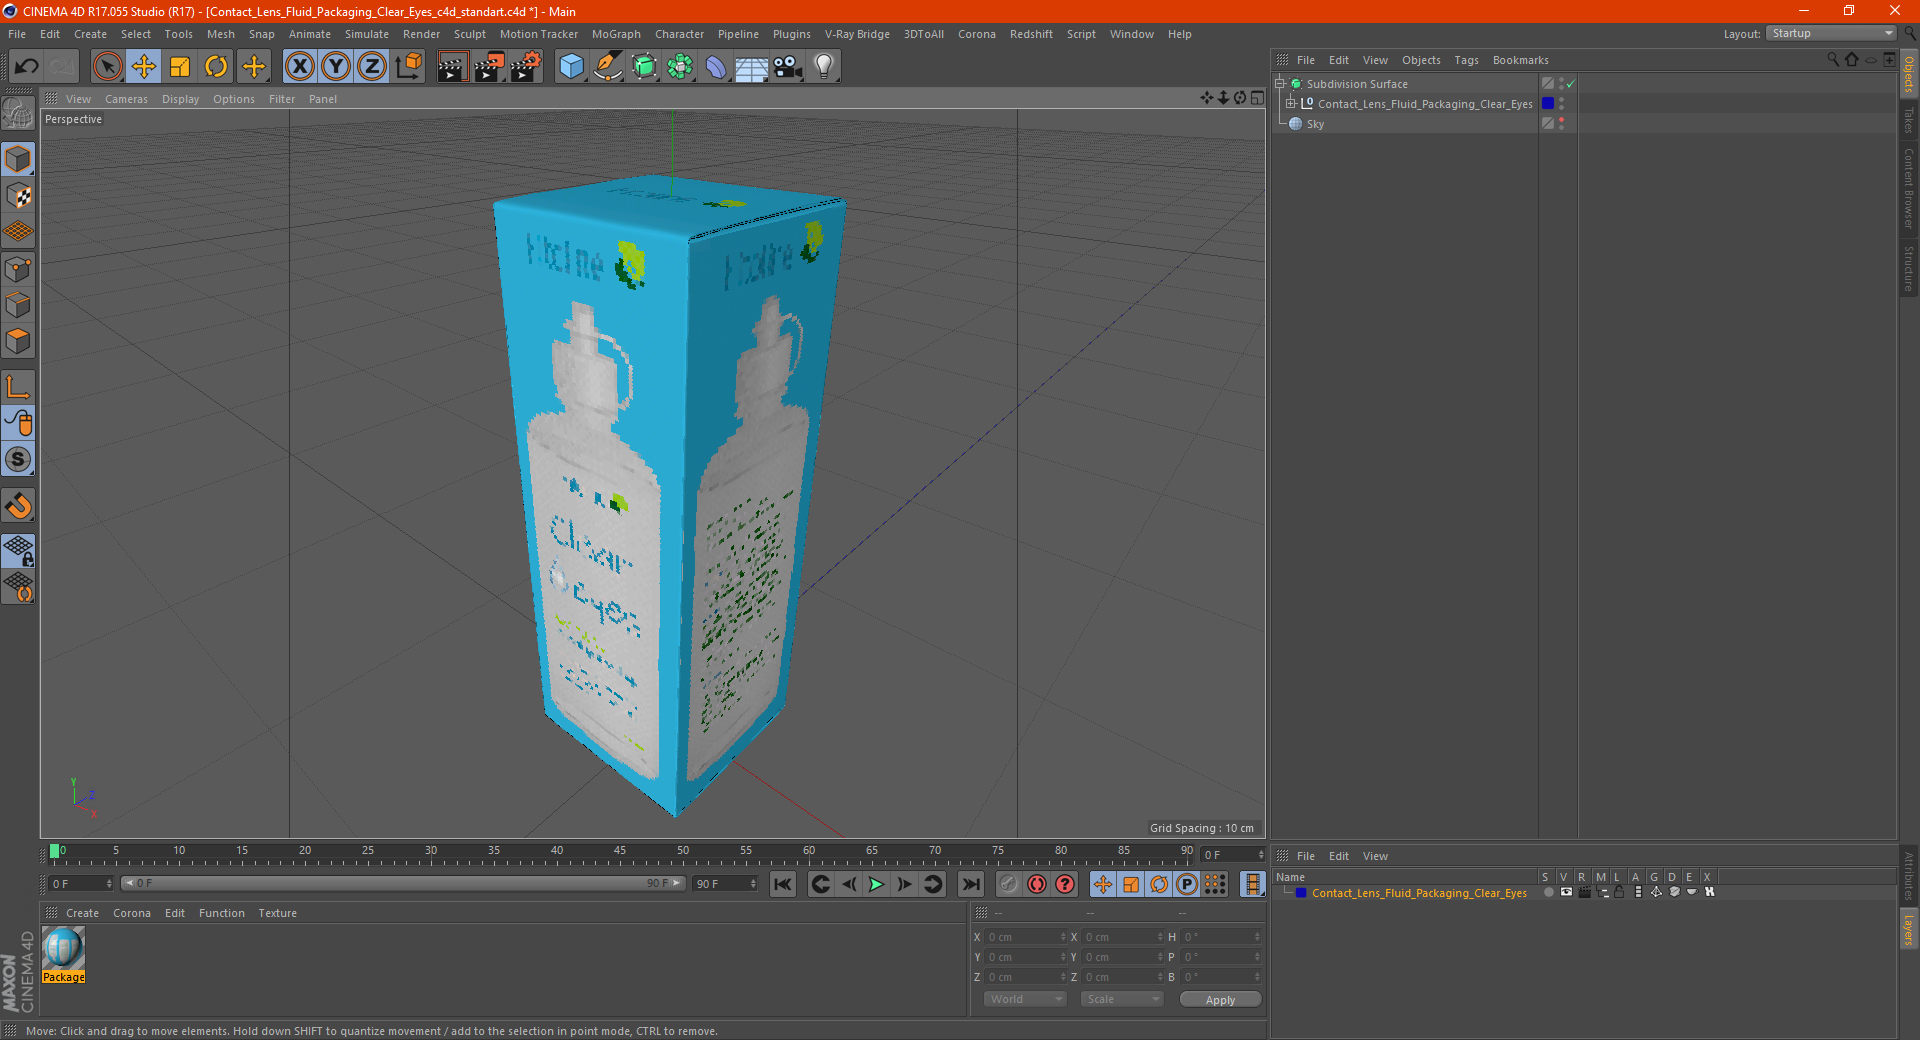Switch to Edges mode in left sidebar
The width and height of the screenshot is (1920, 1040).
coord(18,305)
